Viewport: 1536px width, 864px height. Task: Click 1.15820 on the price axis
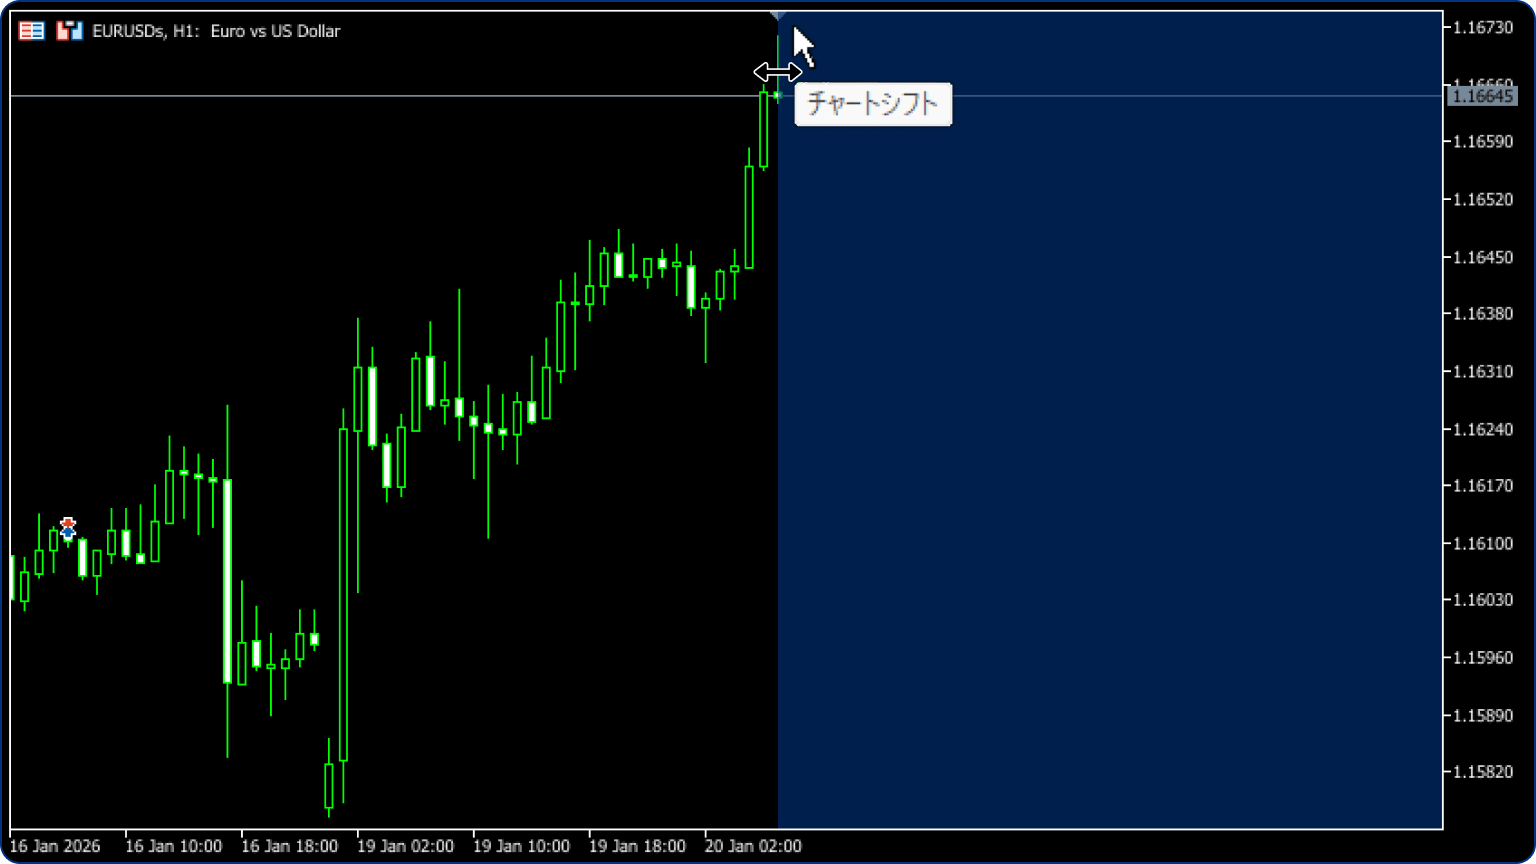(x=1483, y=773)
